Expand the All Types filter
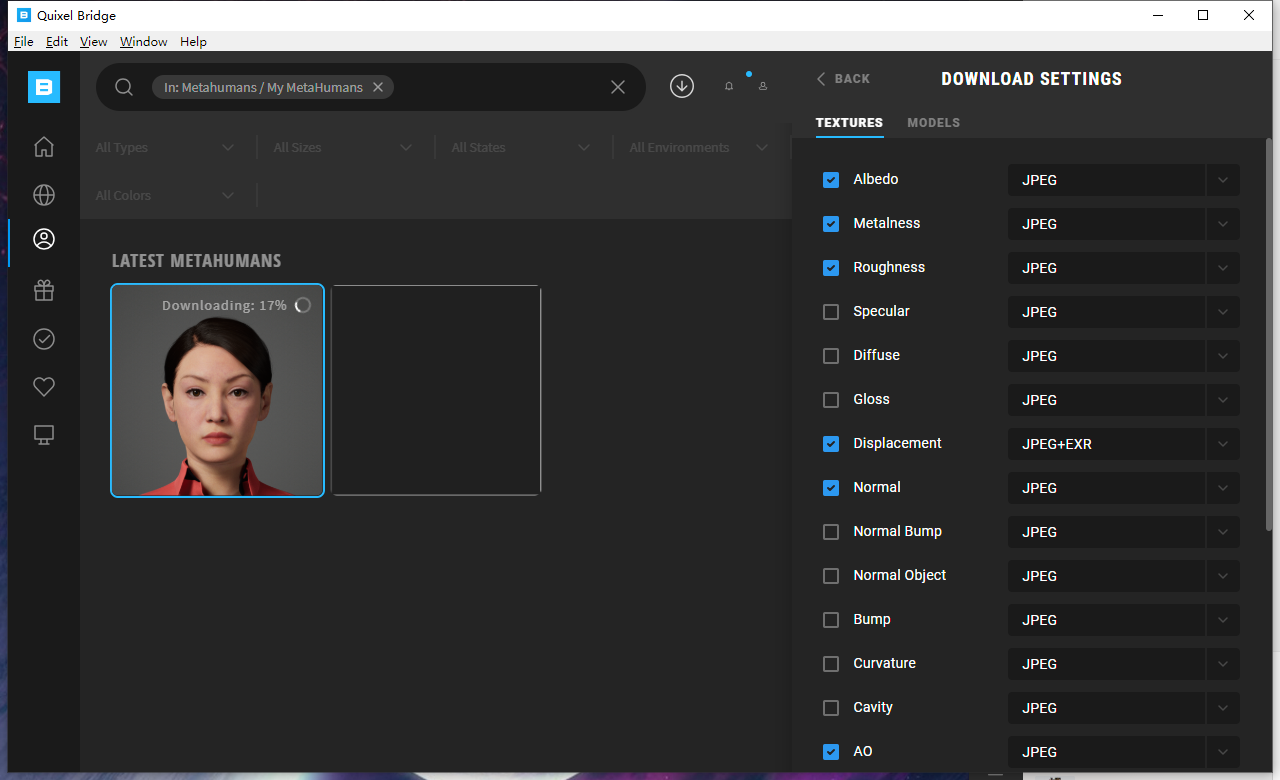This screenshot has width=1280, height=780. tap(165, 148)
